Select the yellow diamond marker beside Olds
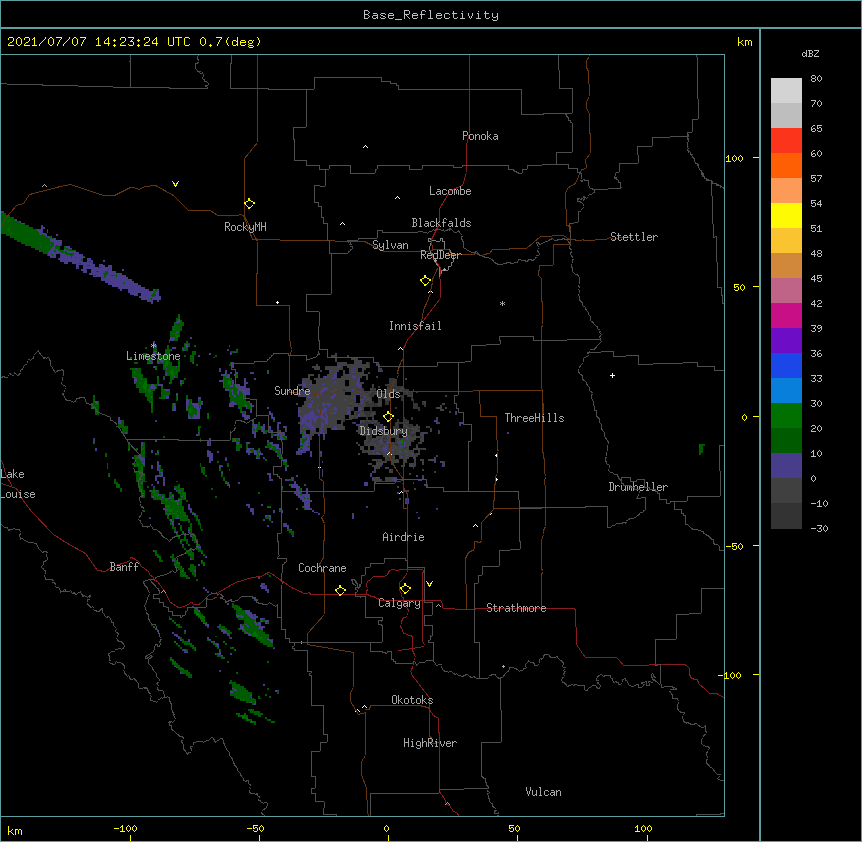Screen dimensions: 862x842 [x=388, y=417]
